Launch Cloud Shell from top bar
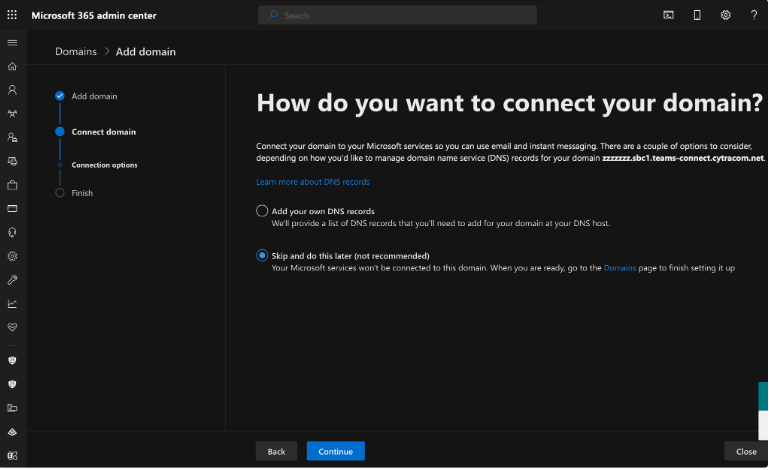 point(668,15)
